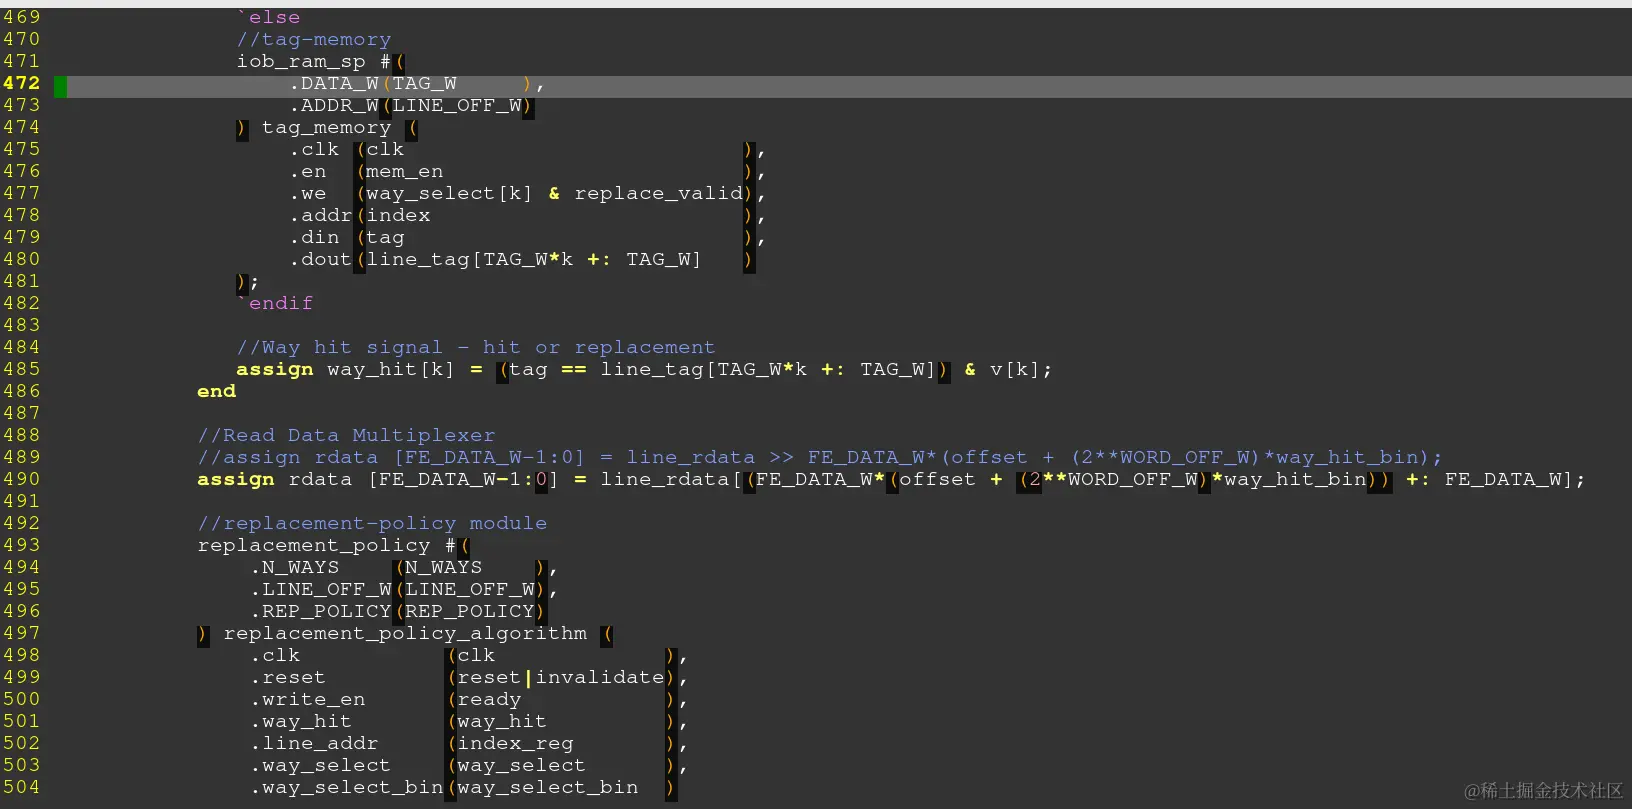Click the .din port name
Screen dimensions: 1632x809
click(x=314, y=237)
